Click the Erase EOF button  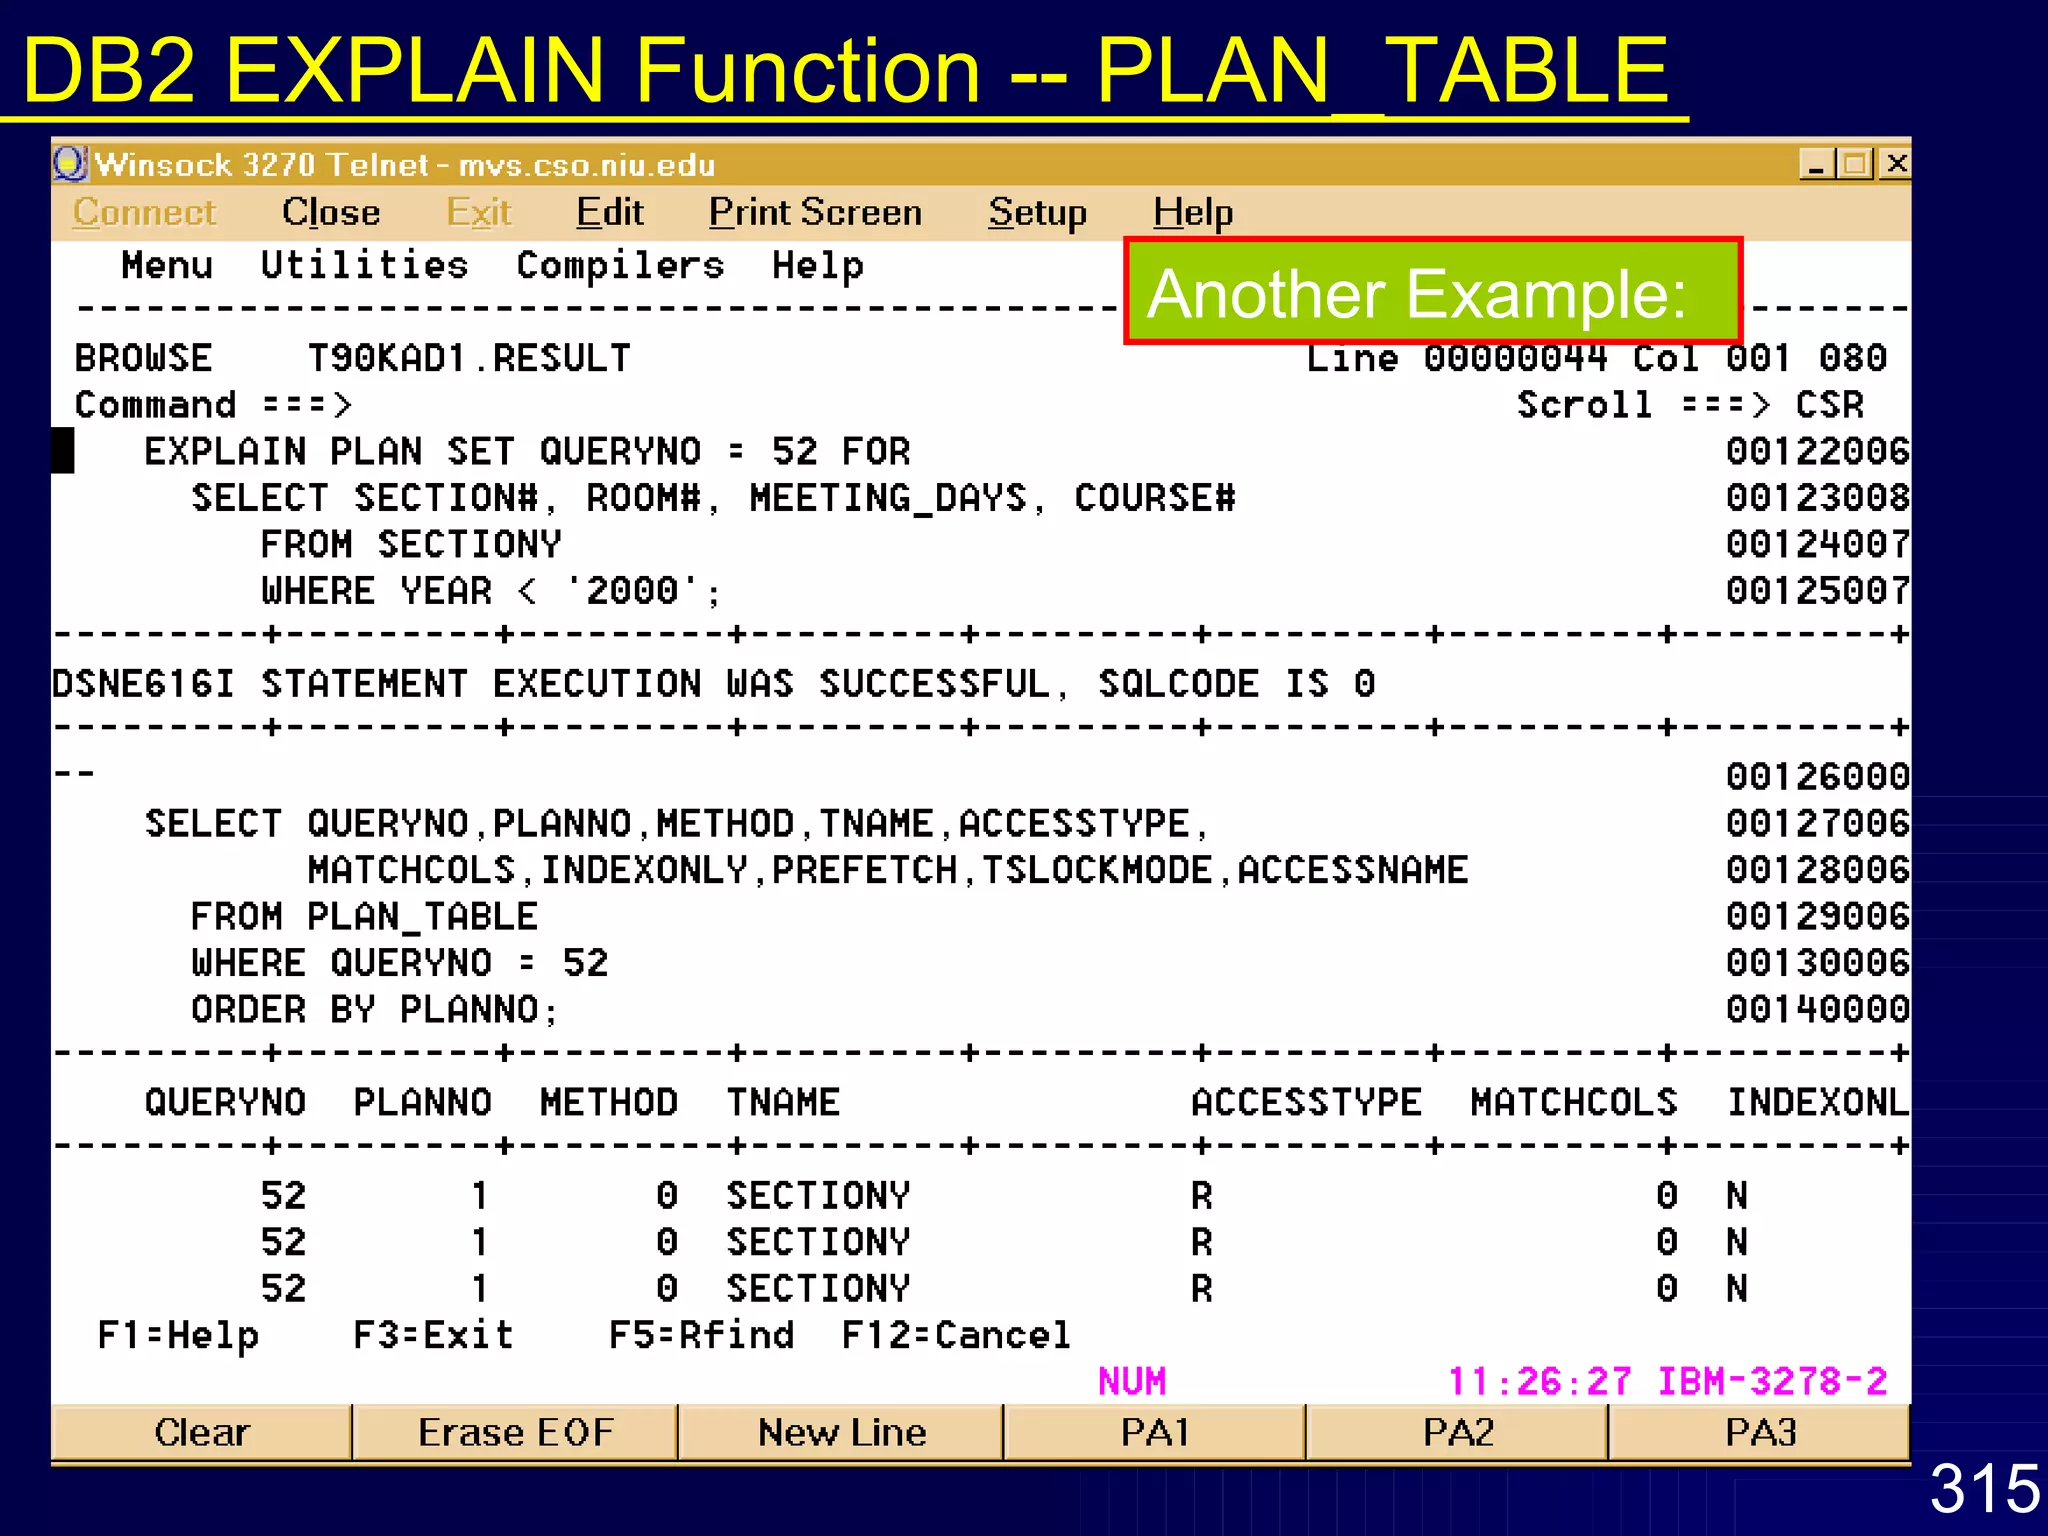pyautogui.click(x=515, y=1432)
